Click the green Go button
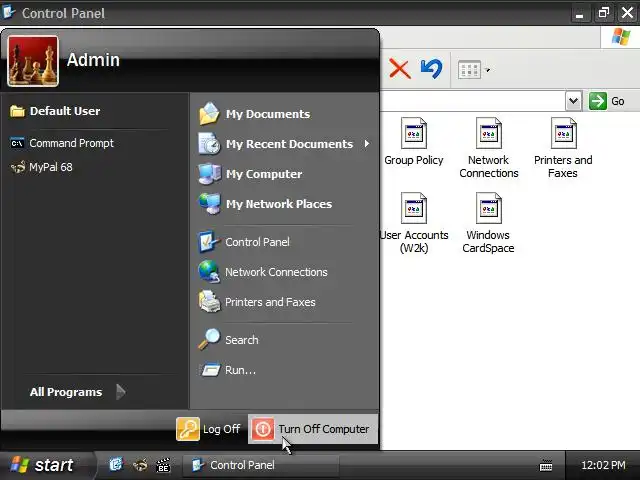This screenshot has height=480, width=640. click(607, 101)
